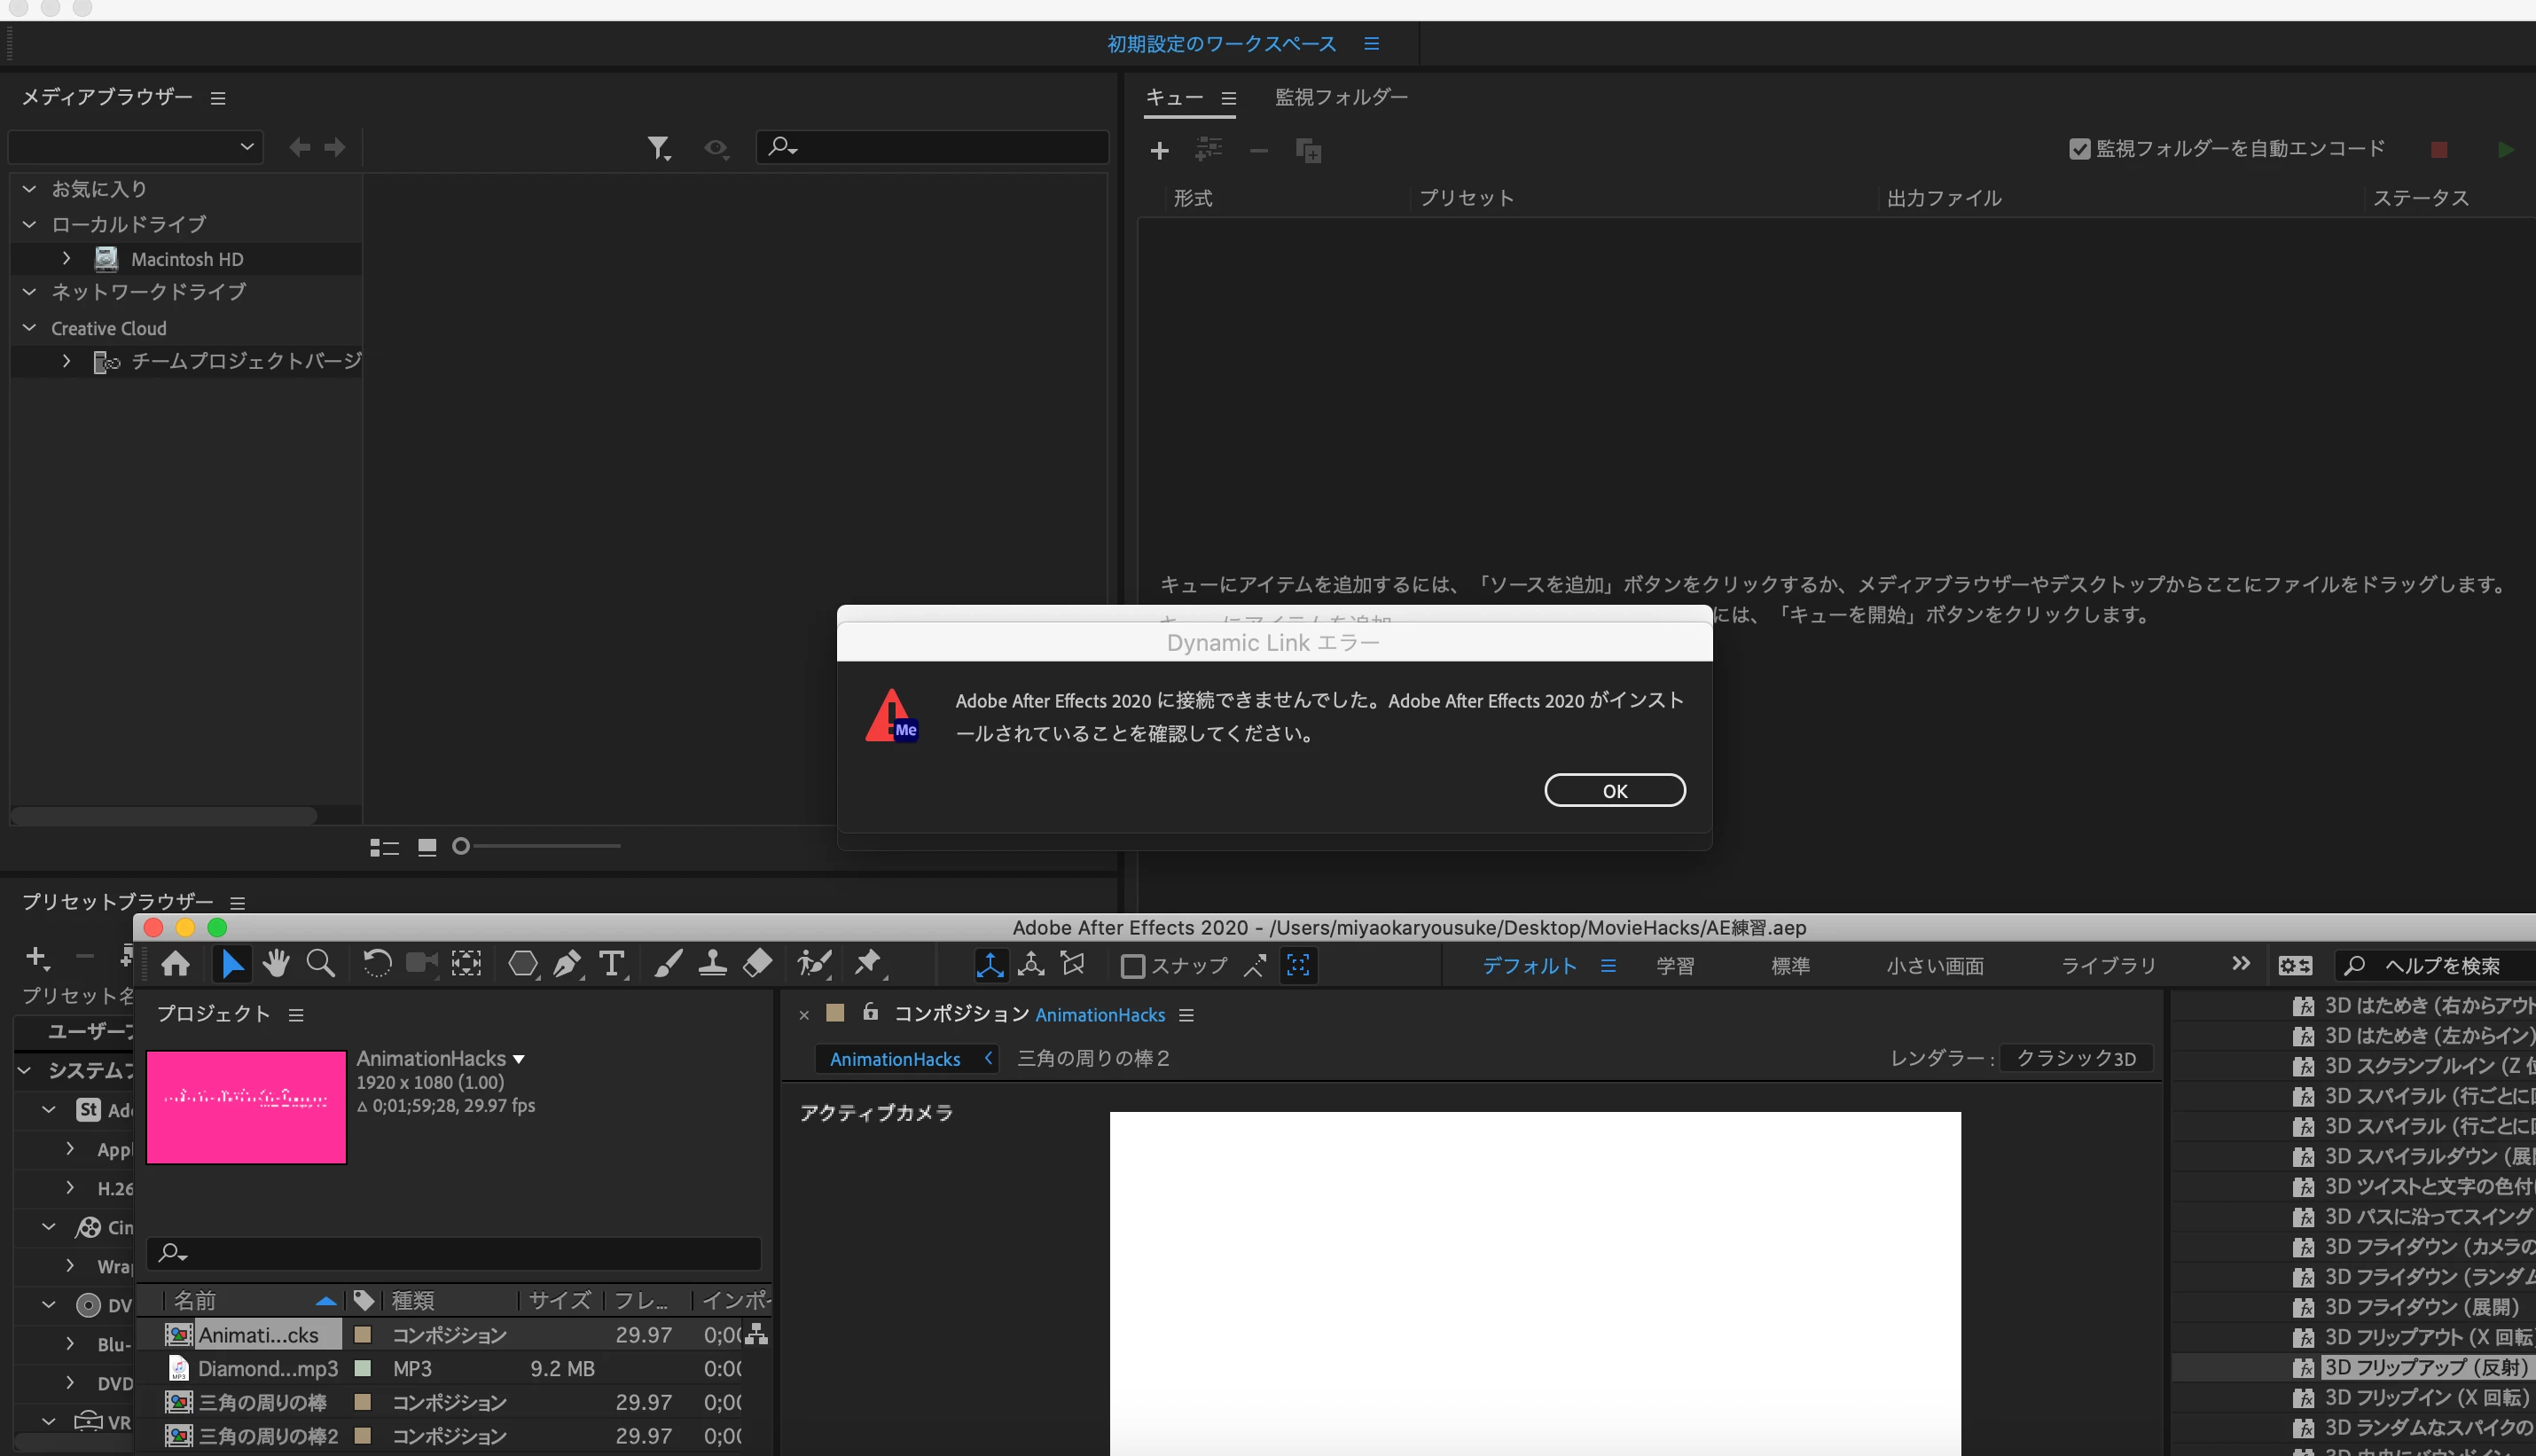Expand the Macintosh HD tree item

(66, 259)
